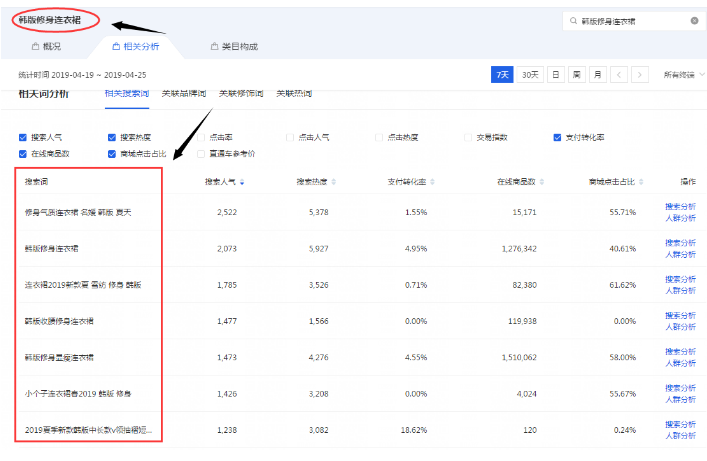Open 人群分析 for 韩版修身显瘦连衣裙 row

tap(680, 364)
